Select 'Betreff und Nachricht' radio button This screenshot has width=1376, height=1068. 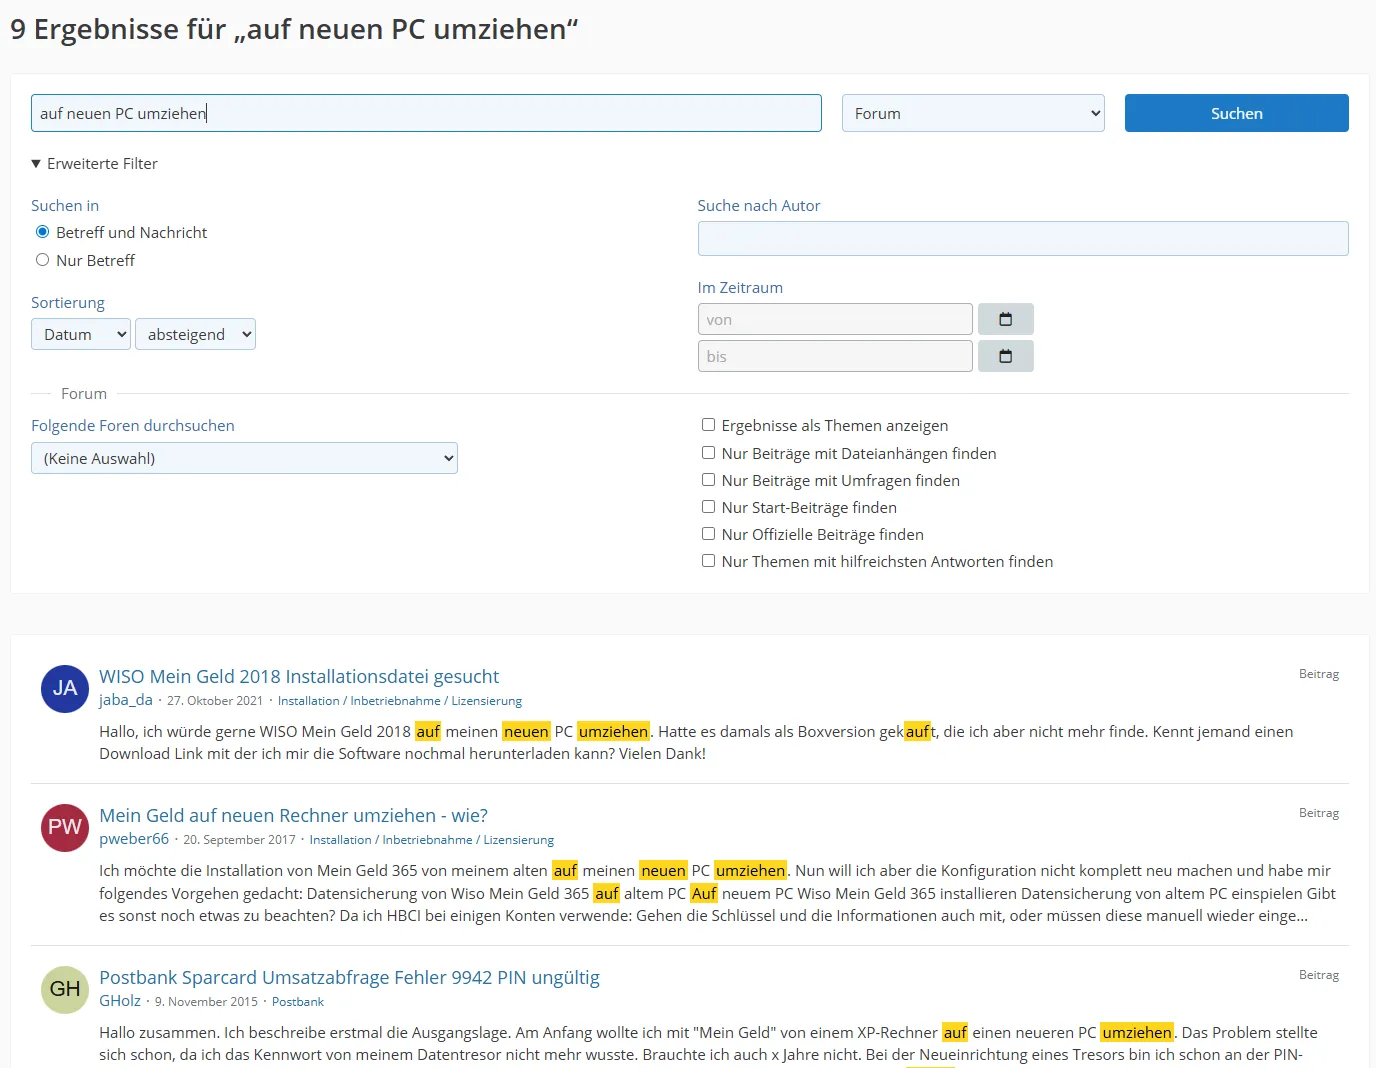43,232
